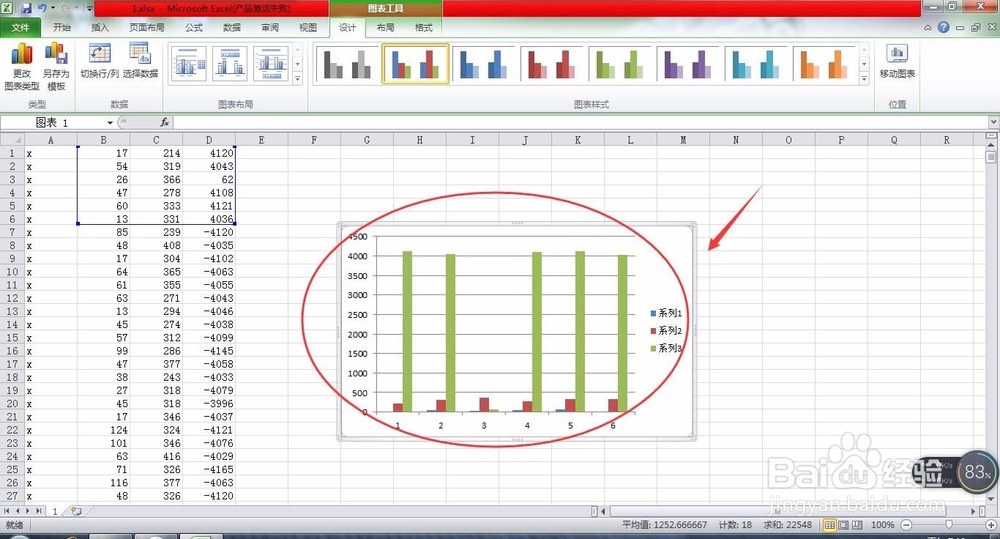Switch to Normal view icon

tap(830, 525)
